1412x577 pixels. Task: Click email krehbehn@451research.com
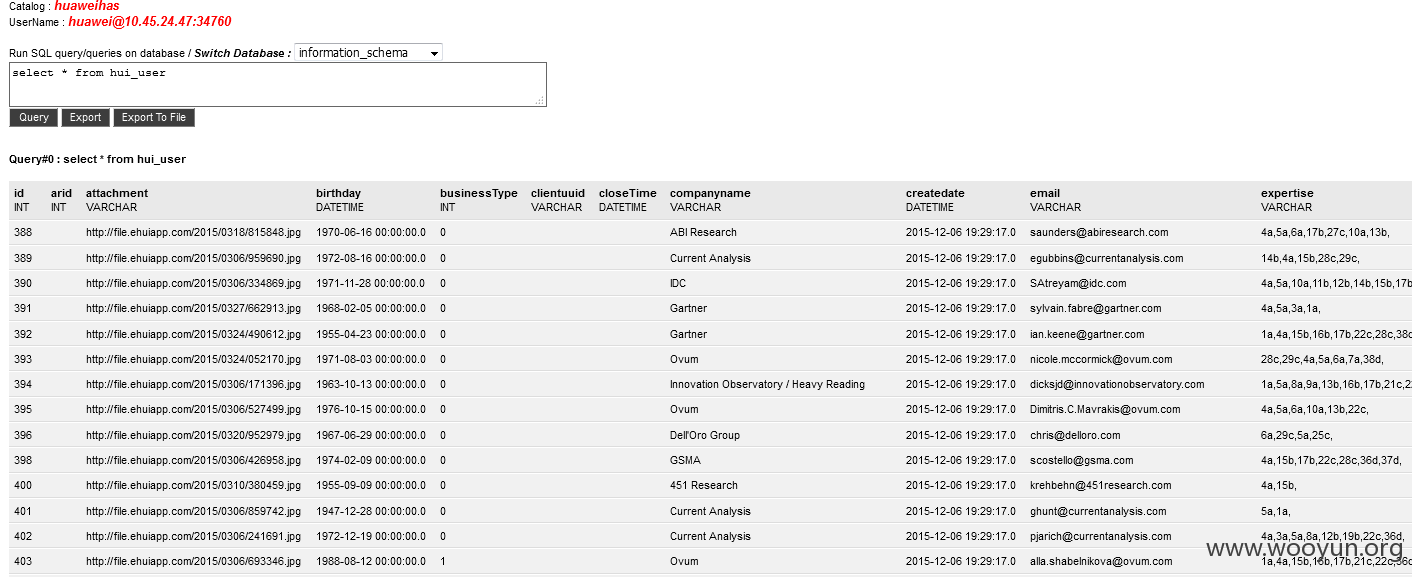(x=1100, y=485)
